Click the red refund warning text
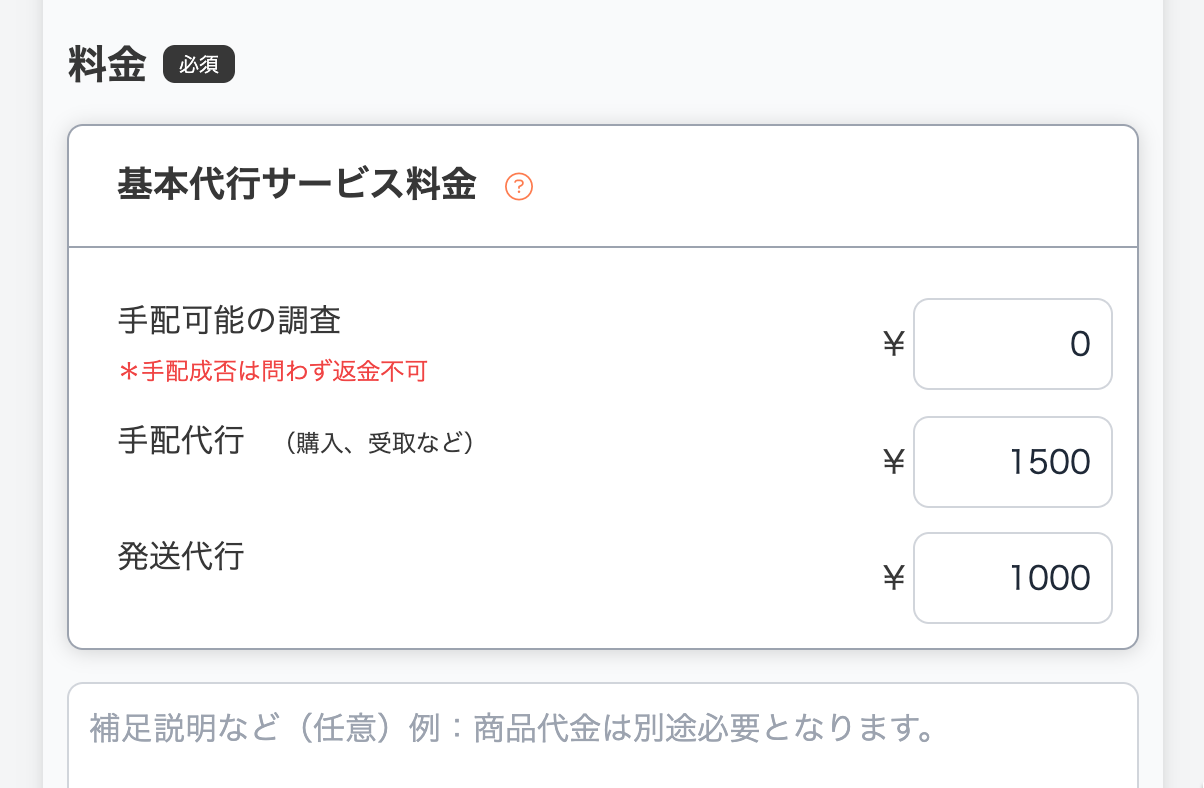This screenshot has width=1204, height=788. coord(270,370)
